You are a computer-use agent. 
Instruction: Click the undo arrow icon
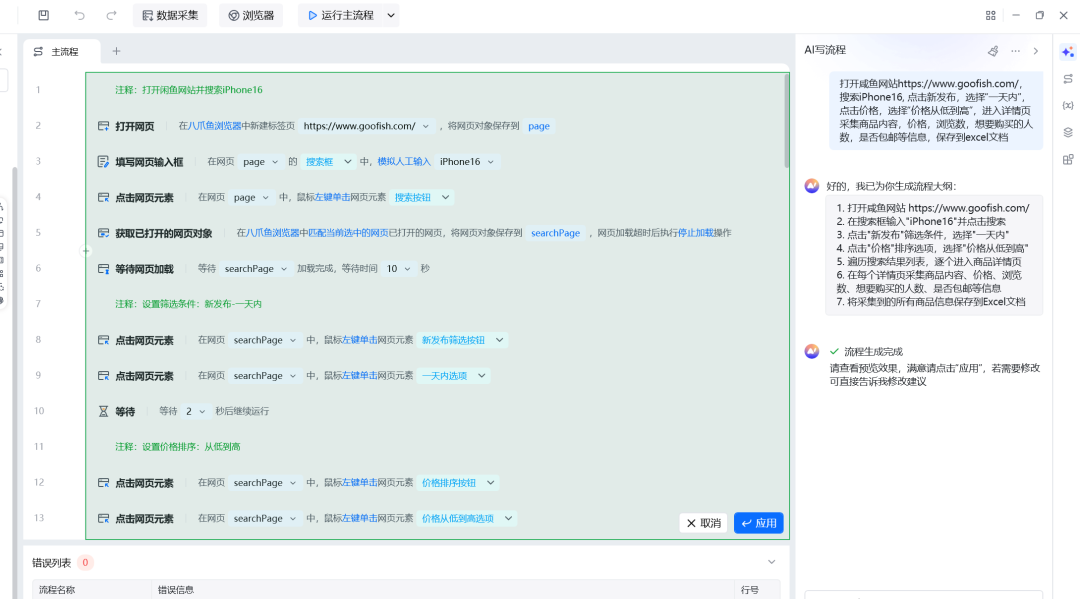(x=80, y=15)
